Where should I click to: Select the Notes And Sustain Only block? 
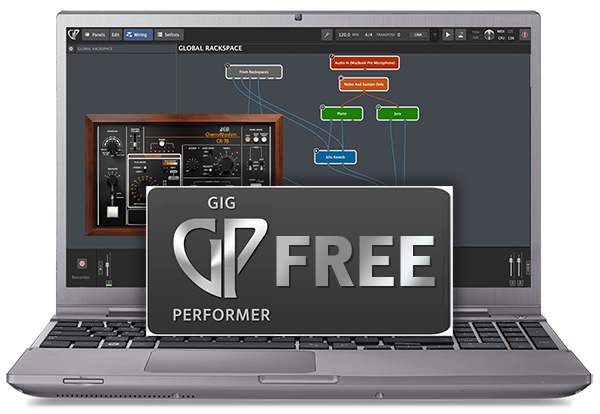pos(362,84)
